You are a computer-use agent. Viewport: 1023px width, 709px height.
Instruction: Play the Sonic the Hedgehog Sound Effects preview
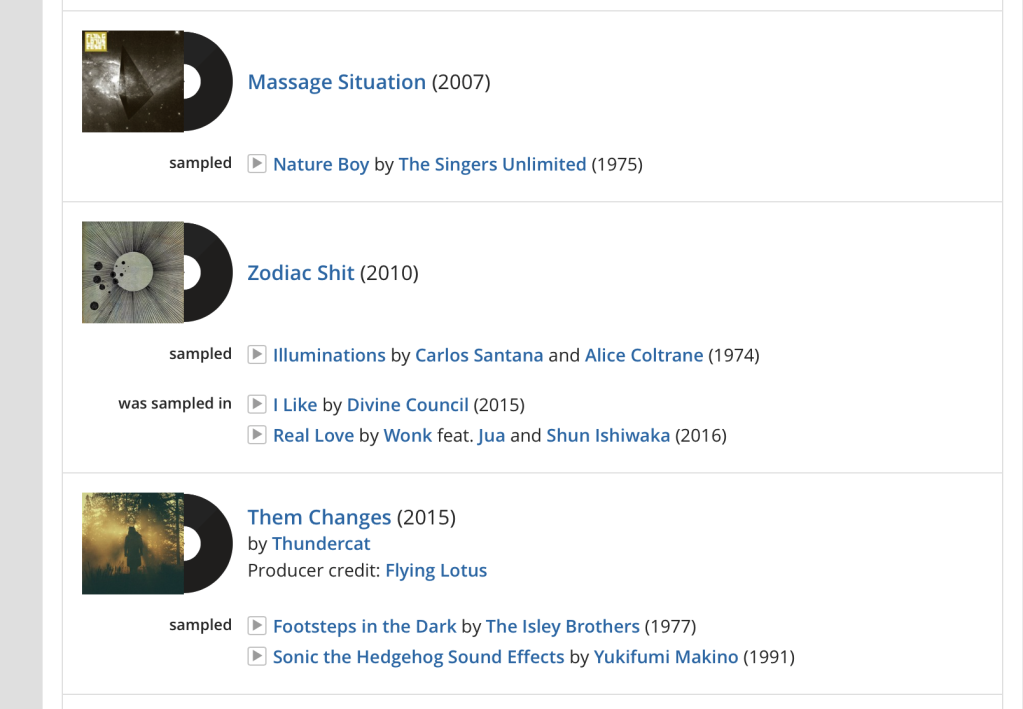257,656
